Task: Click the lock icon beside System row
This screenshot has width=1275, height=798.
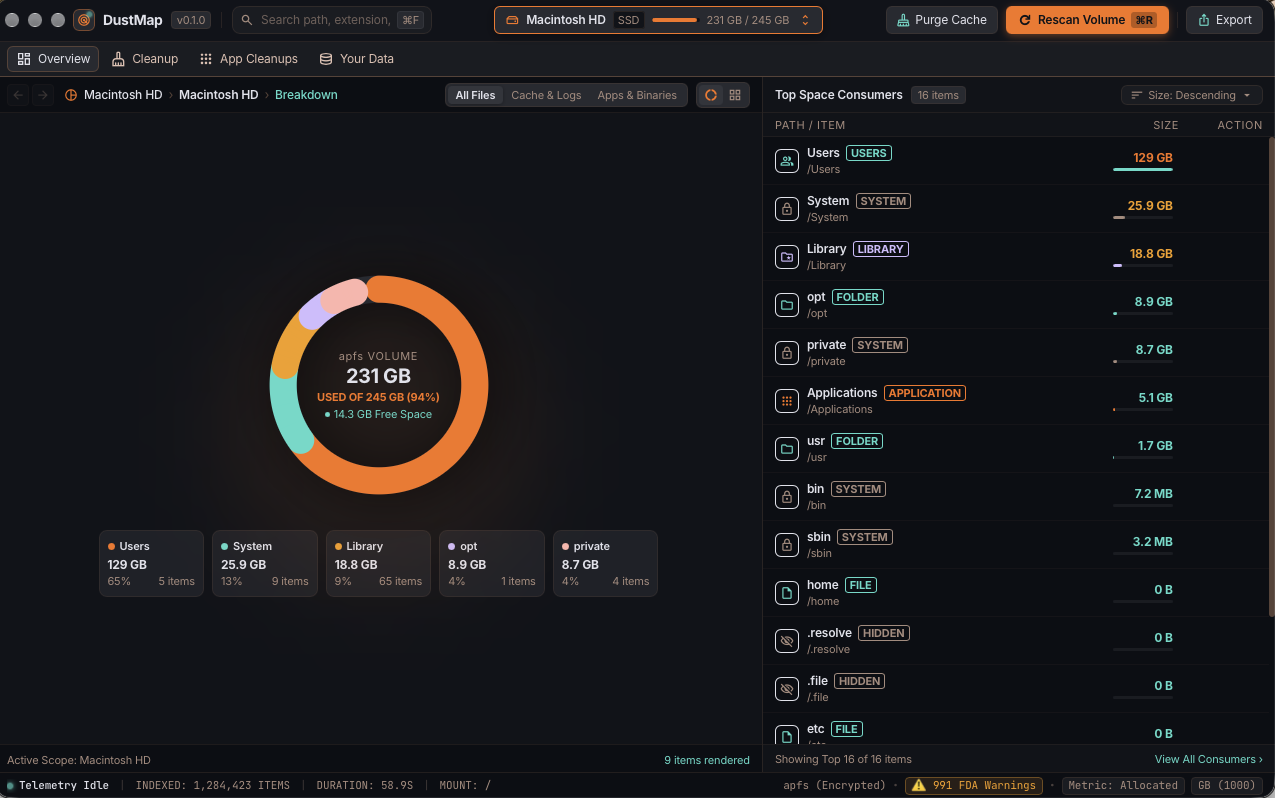Action: (x=787, y=209)
